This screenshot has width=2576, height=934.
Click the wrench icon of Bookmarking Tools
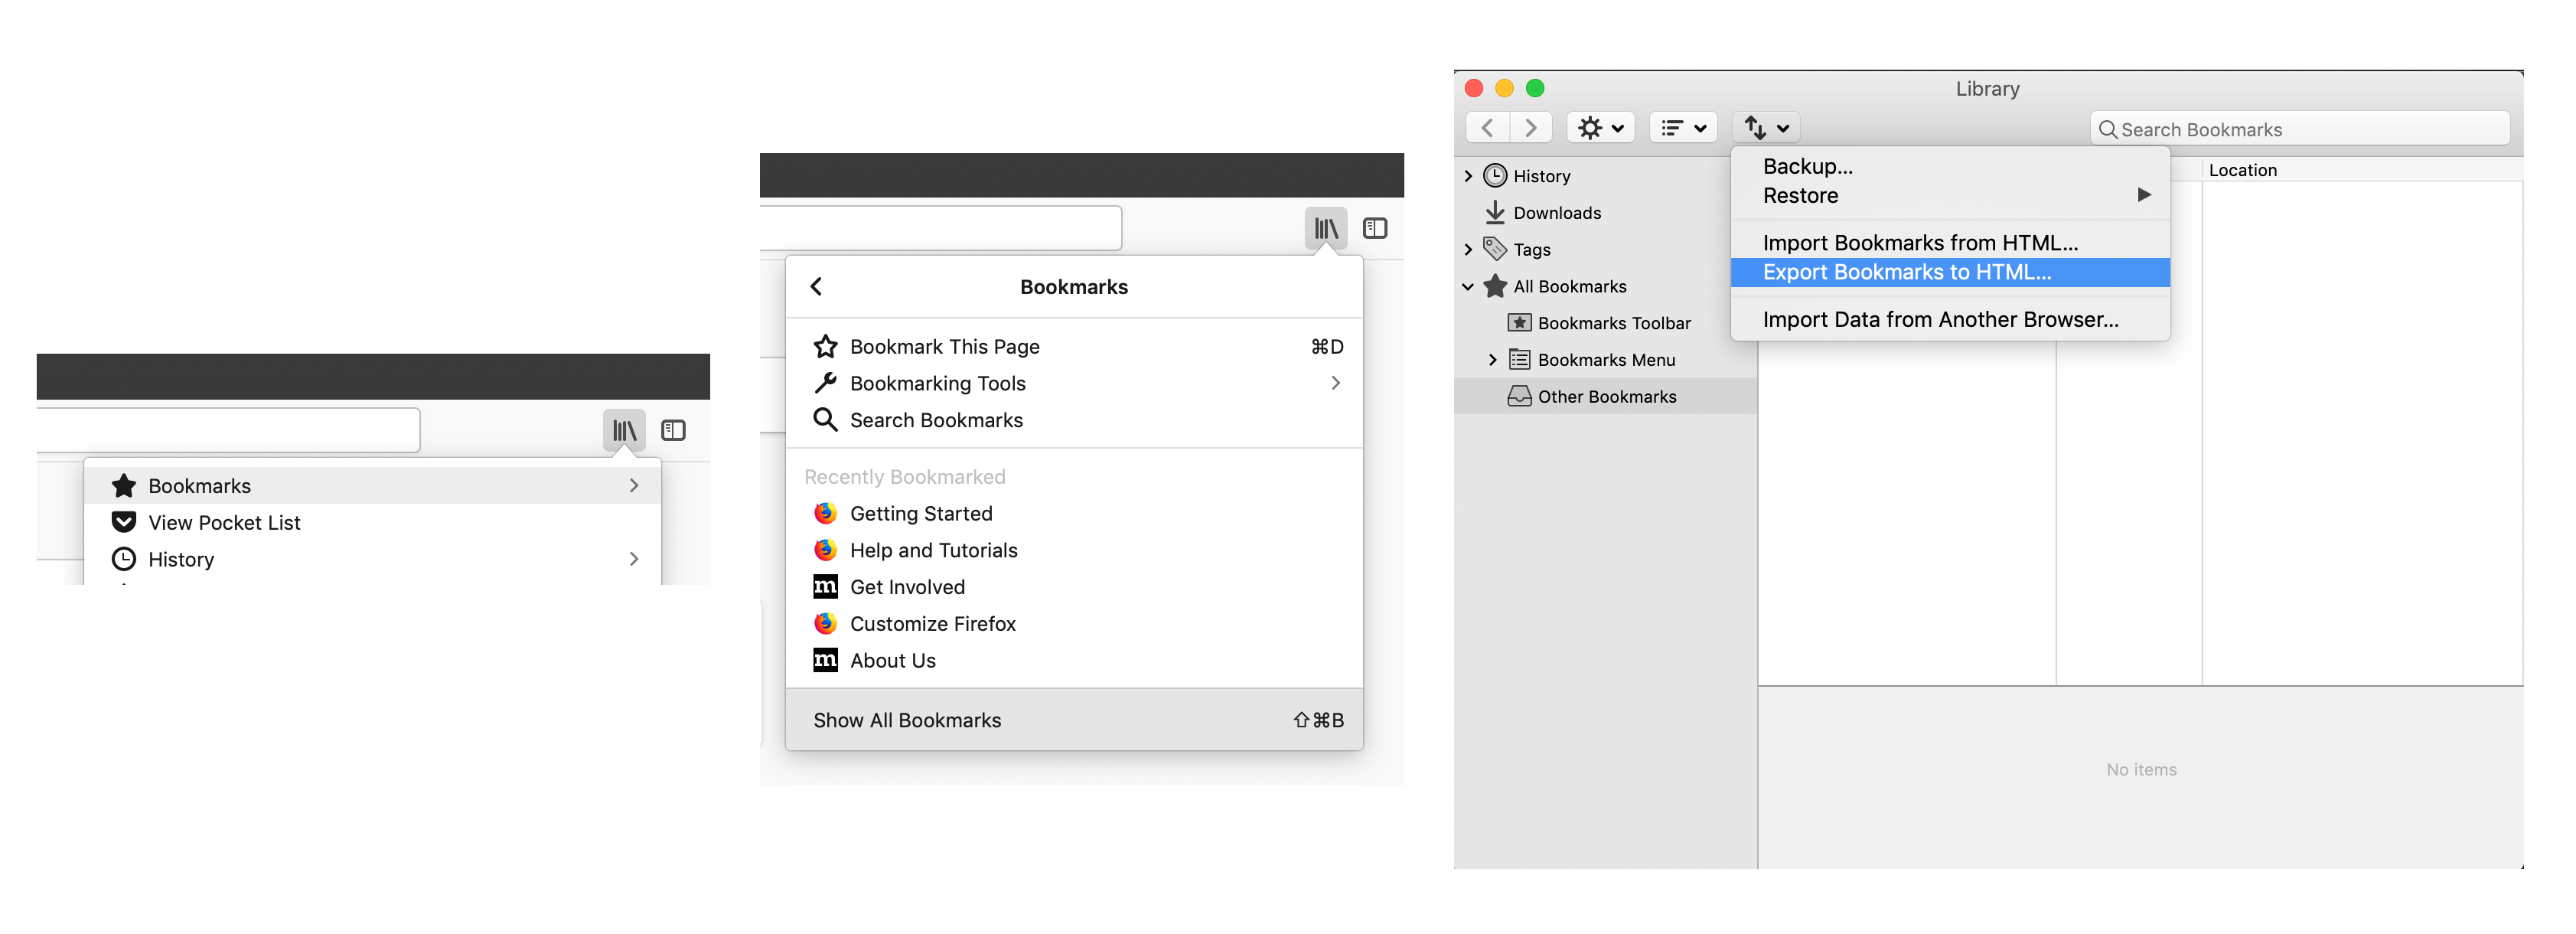pyautogui.click(x=826, y=384)
